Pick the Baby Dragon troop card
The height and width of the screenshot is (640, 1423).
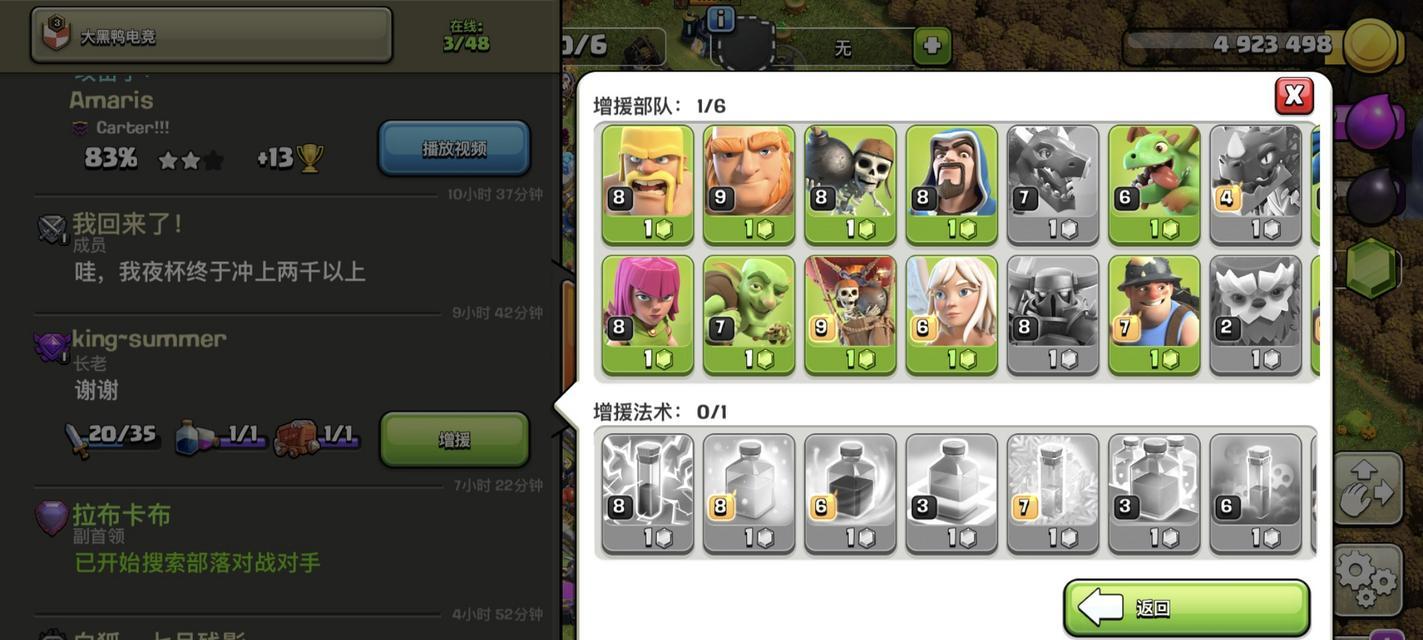[x=1154, y=185]
